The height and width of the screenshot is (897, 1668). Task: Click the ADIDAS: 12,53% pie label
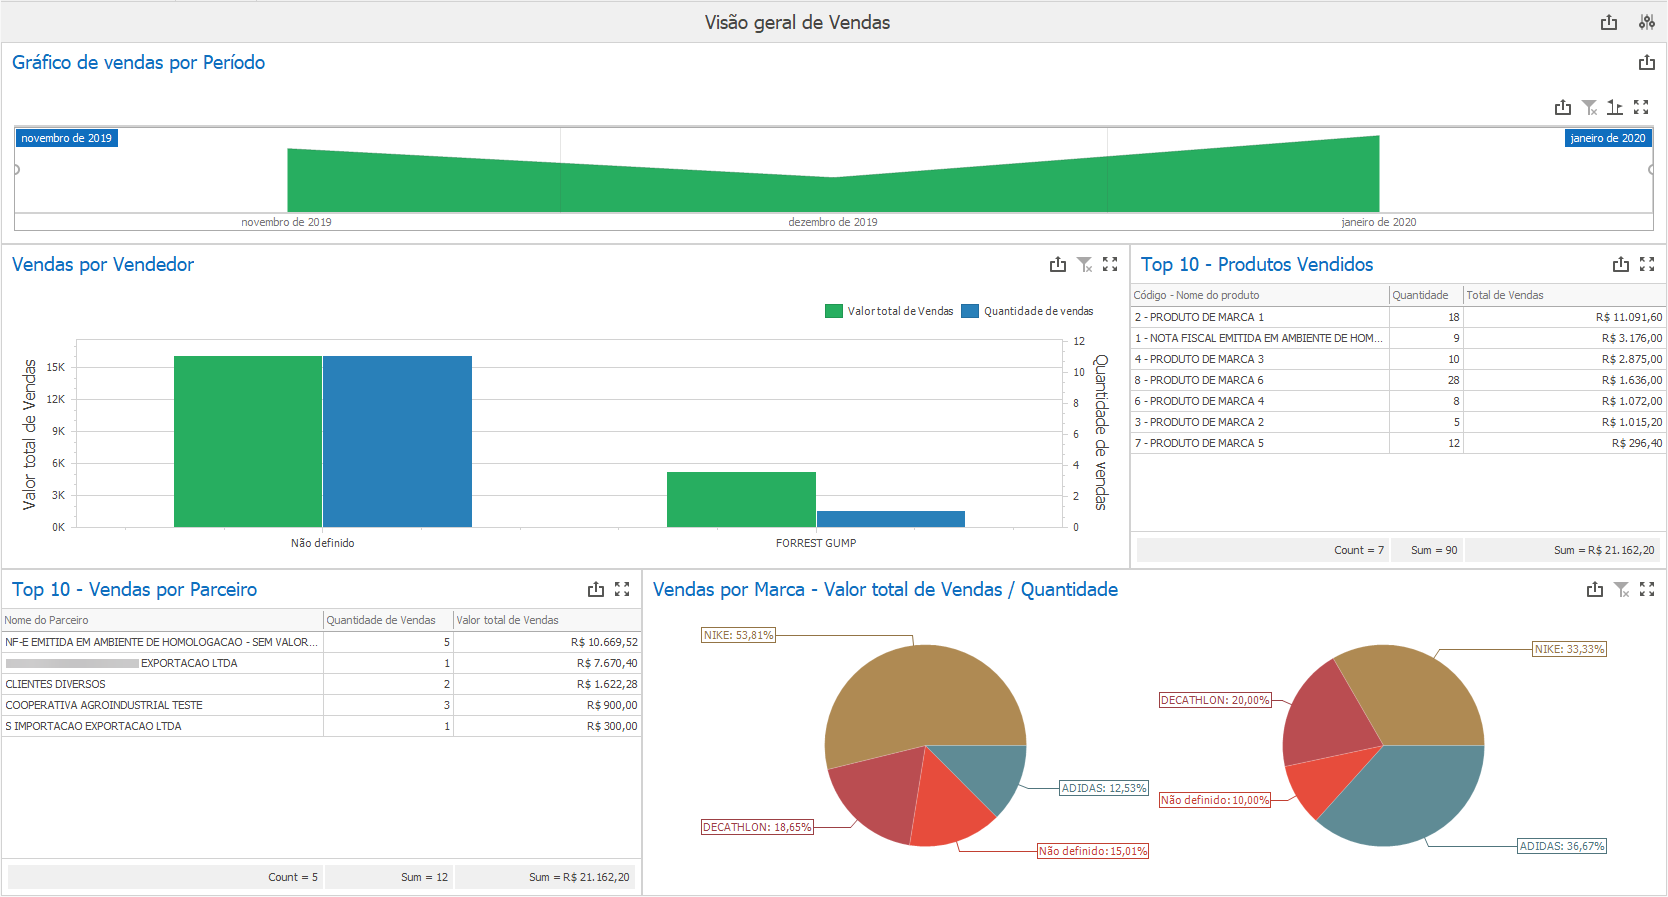[1104, 788]
